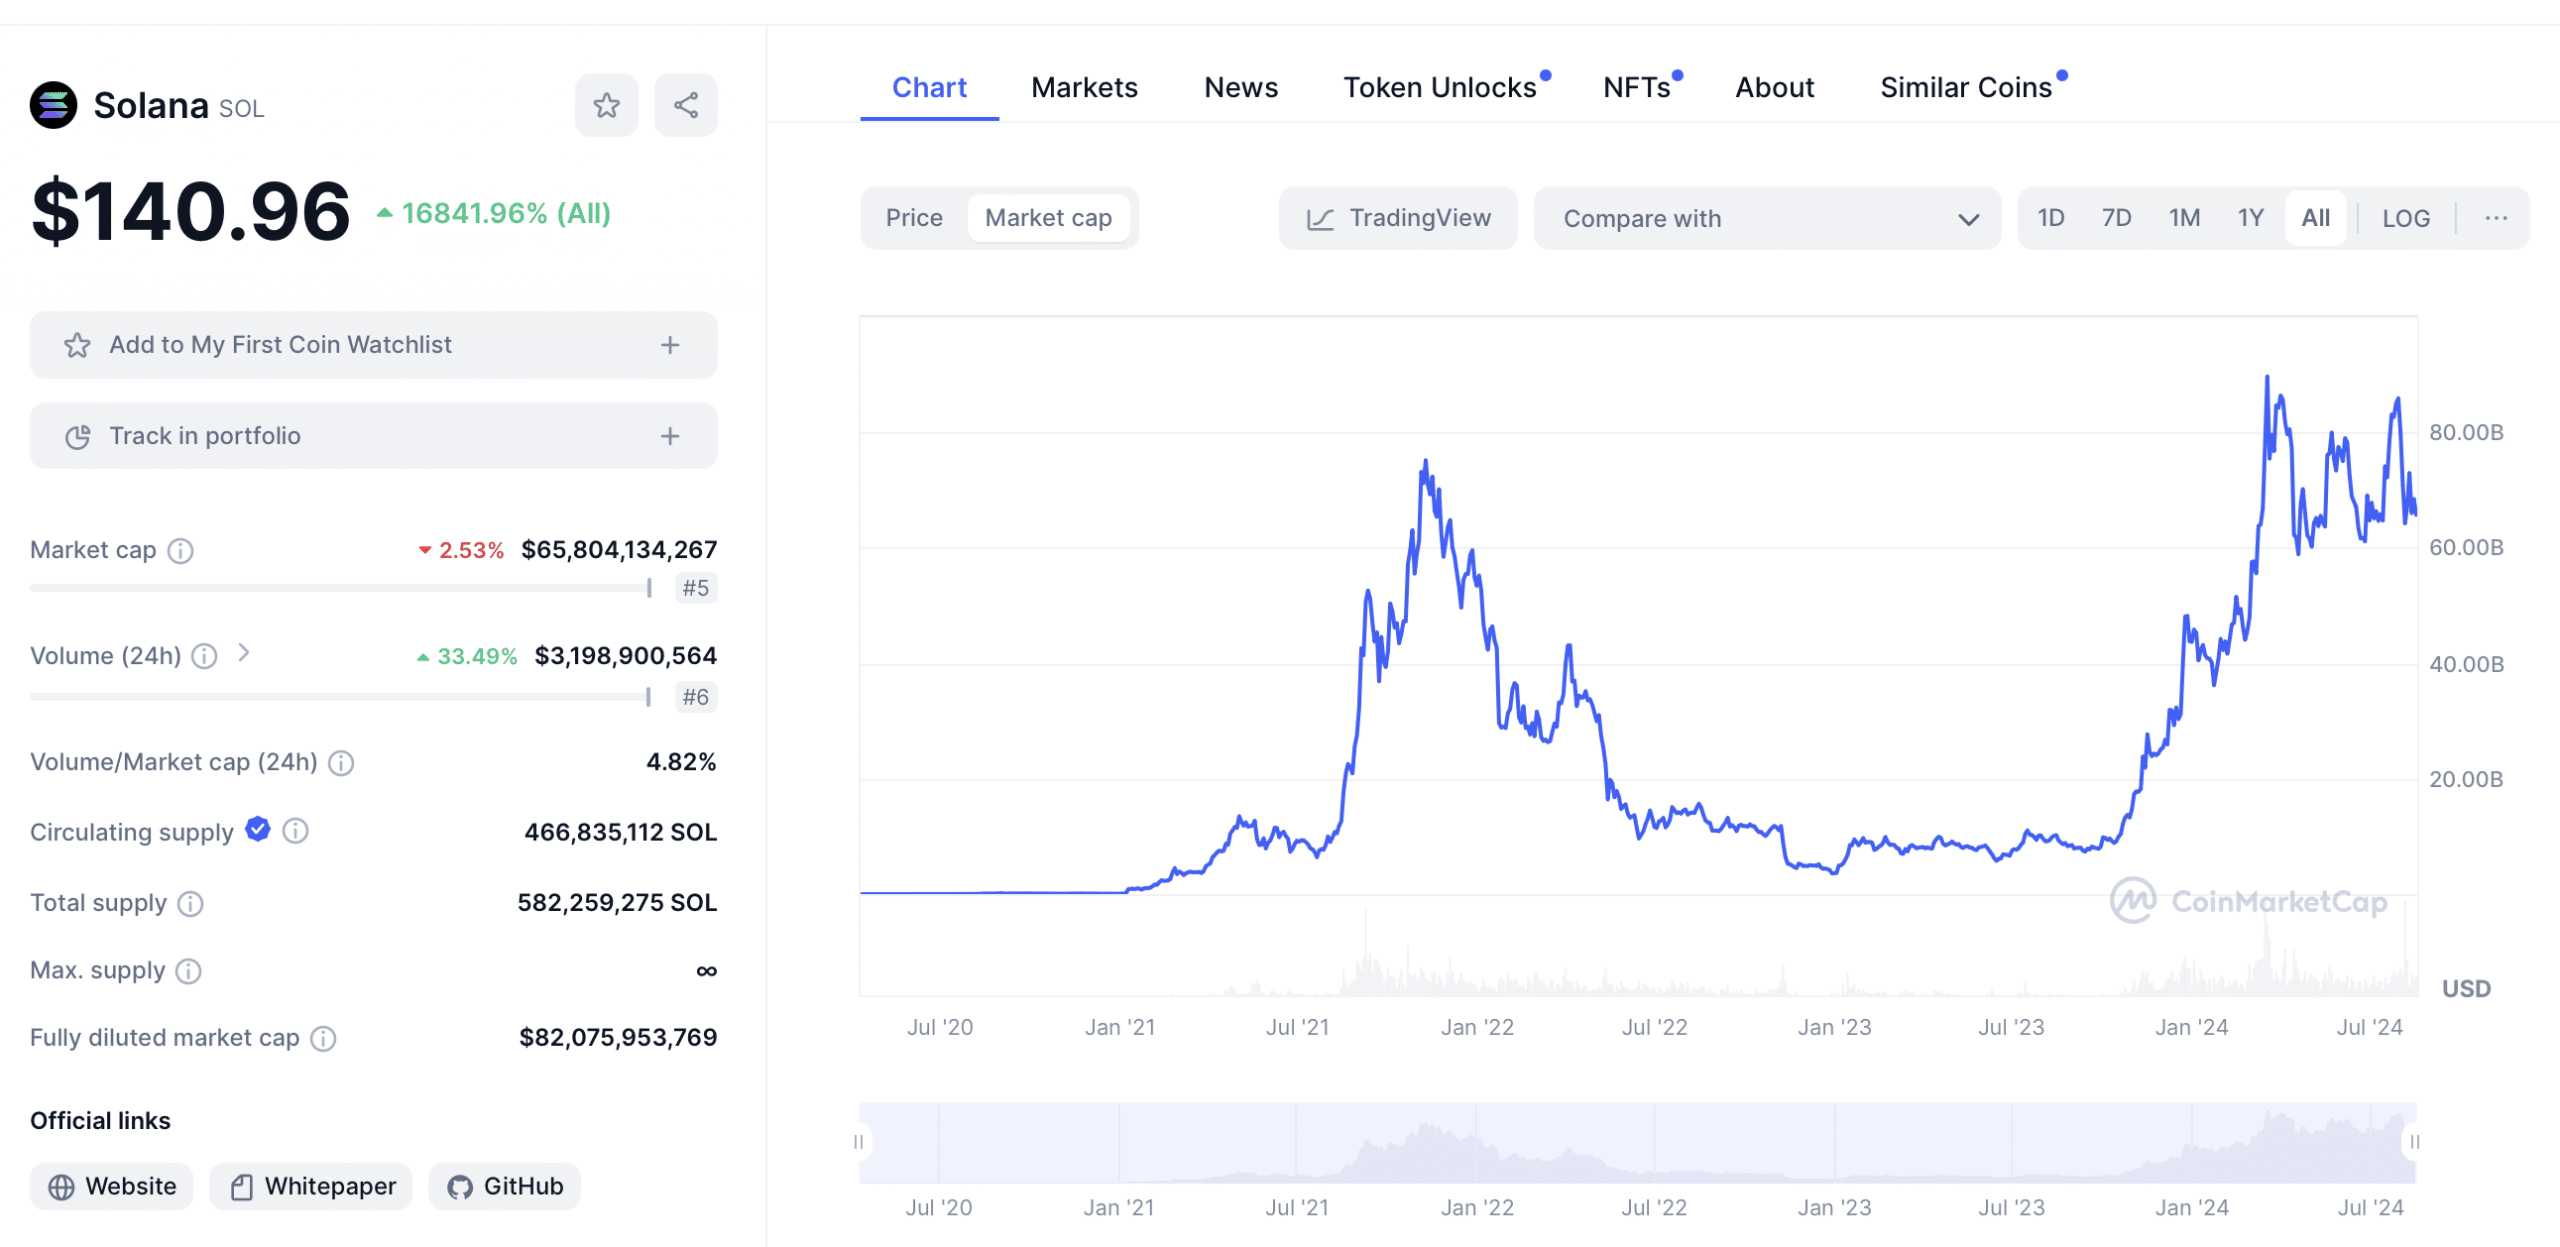Open the Whitepaper link
The image size is (2560, 1247).
311,1187
